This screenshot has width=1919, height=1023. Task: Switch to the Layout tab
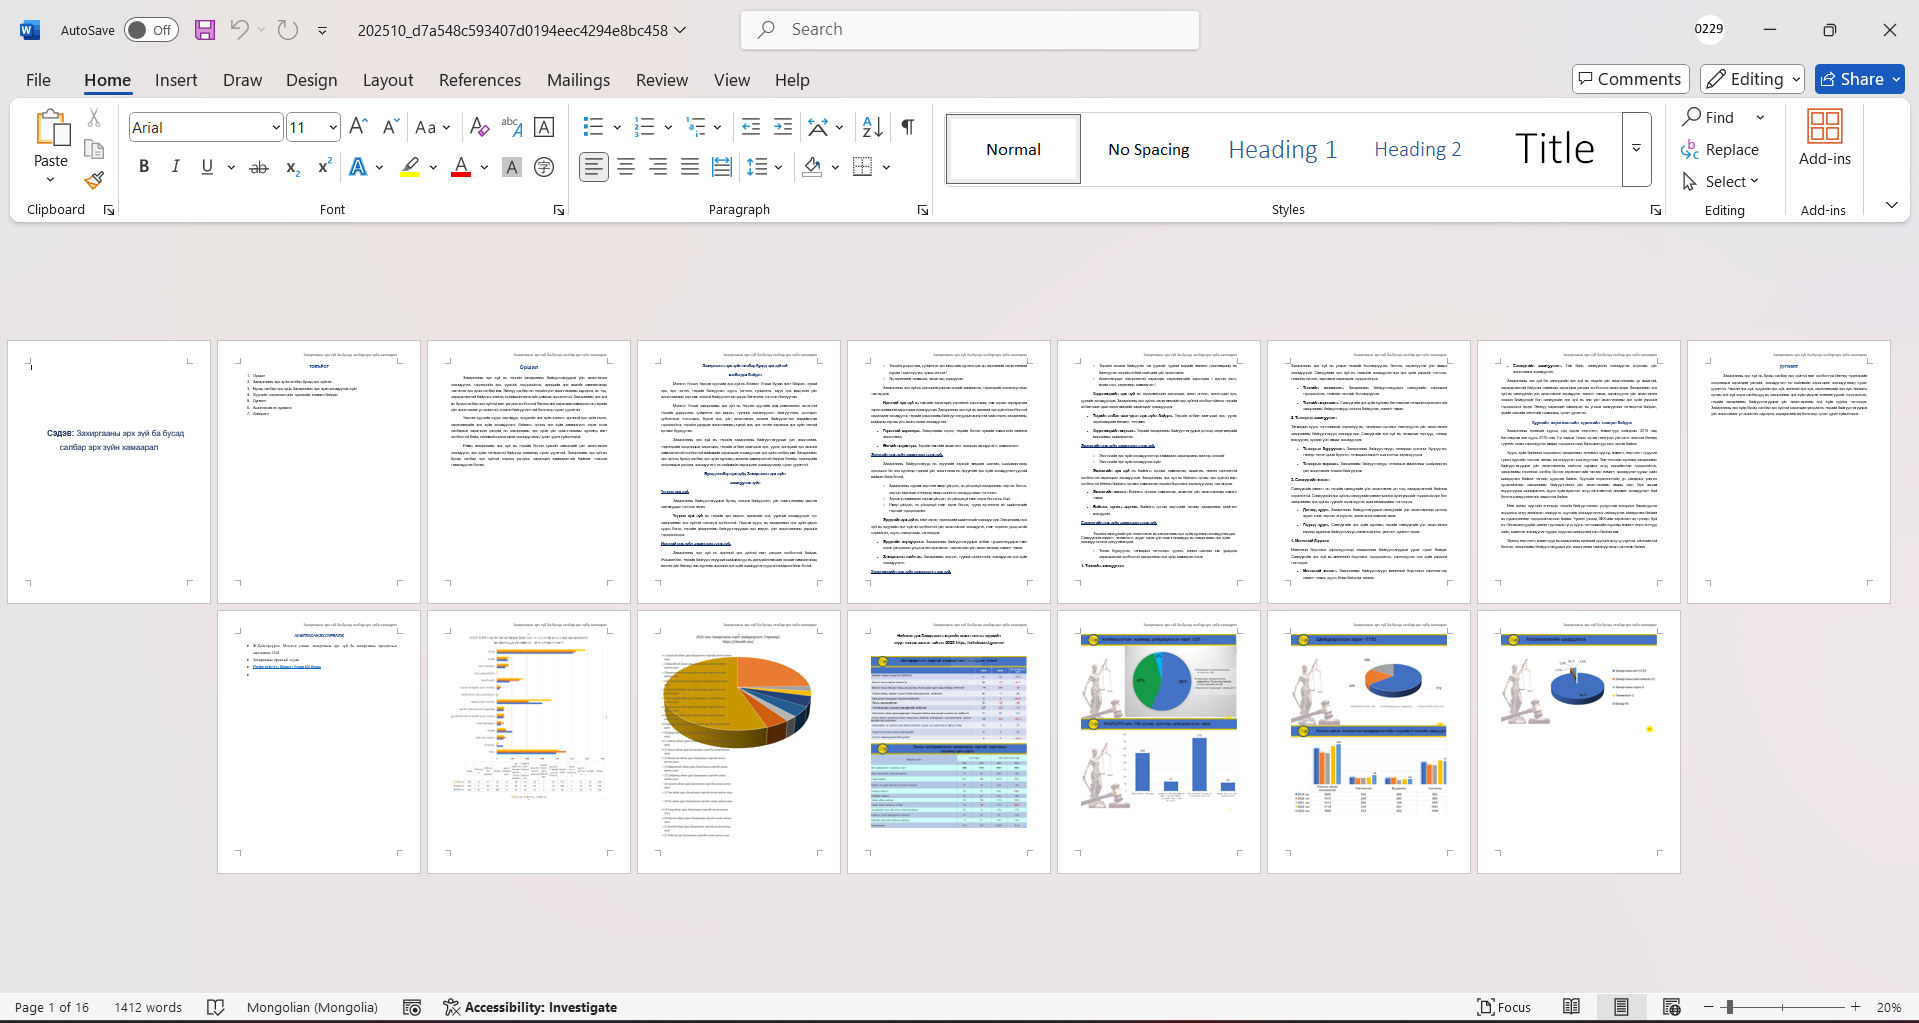pos(387,80)
